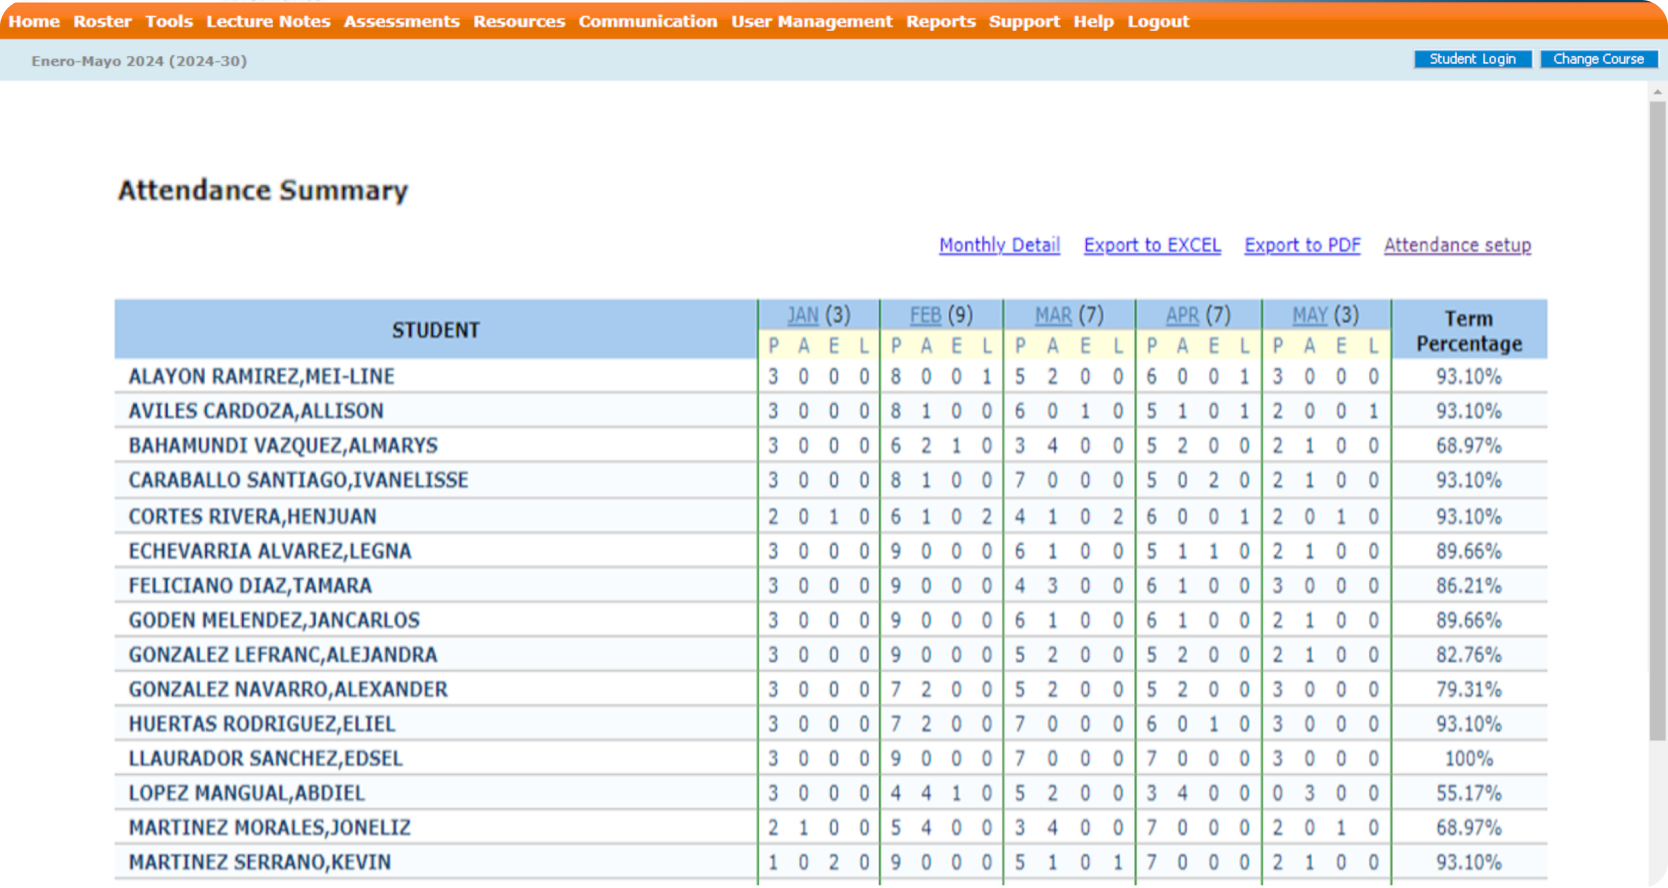Click the Student Login button
The height and width of the screenshot is (888, 1668).
click(1472, 59)
